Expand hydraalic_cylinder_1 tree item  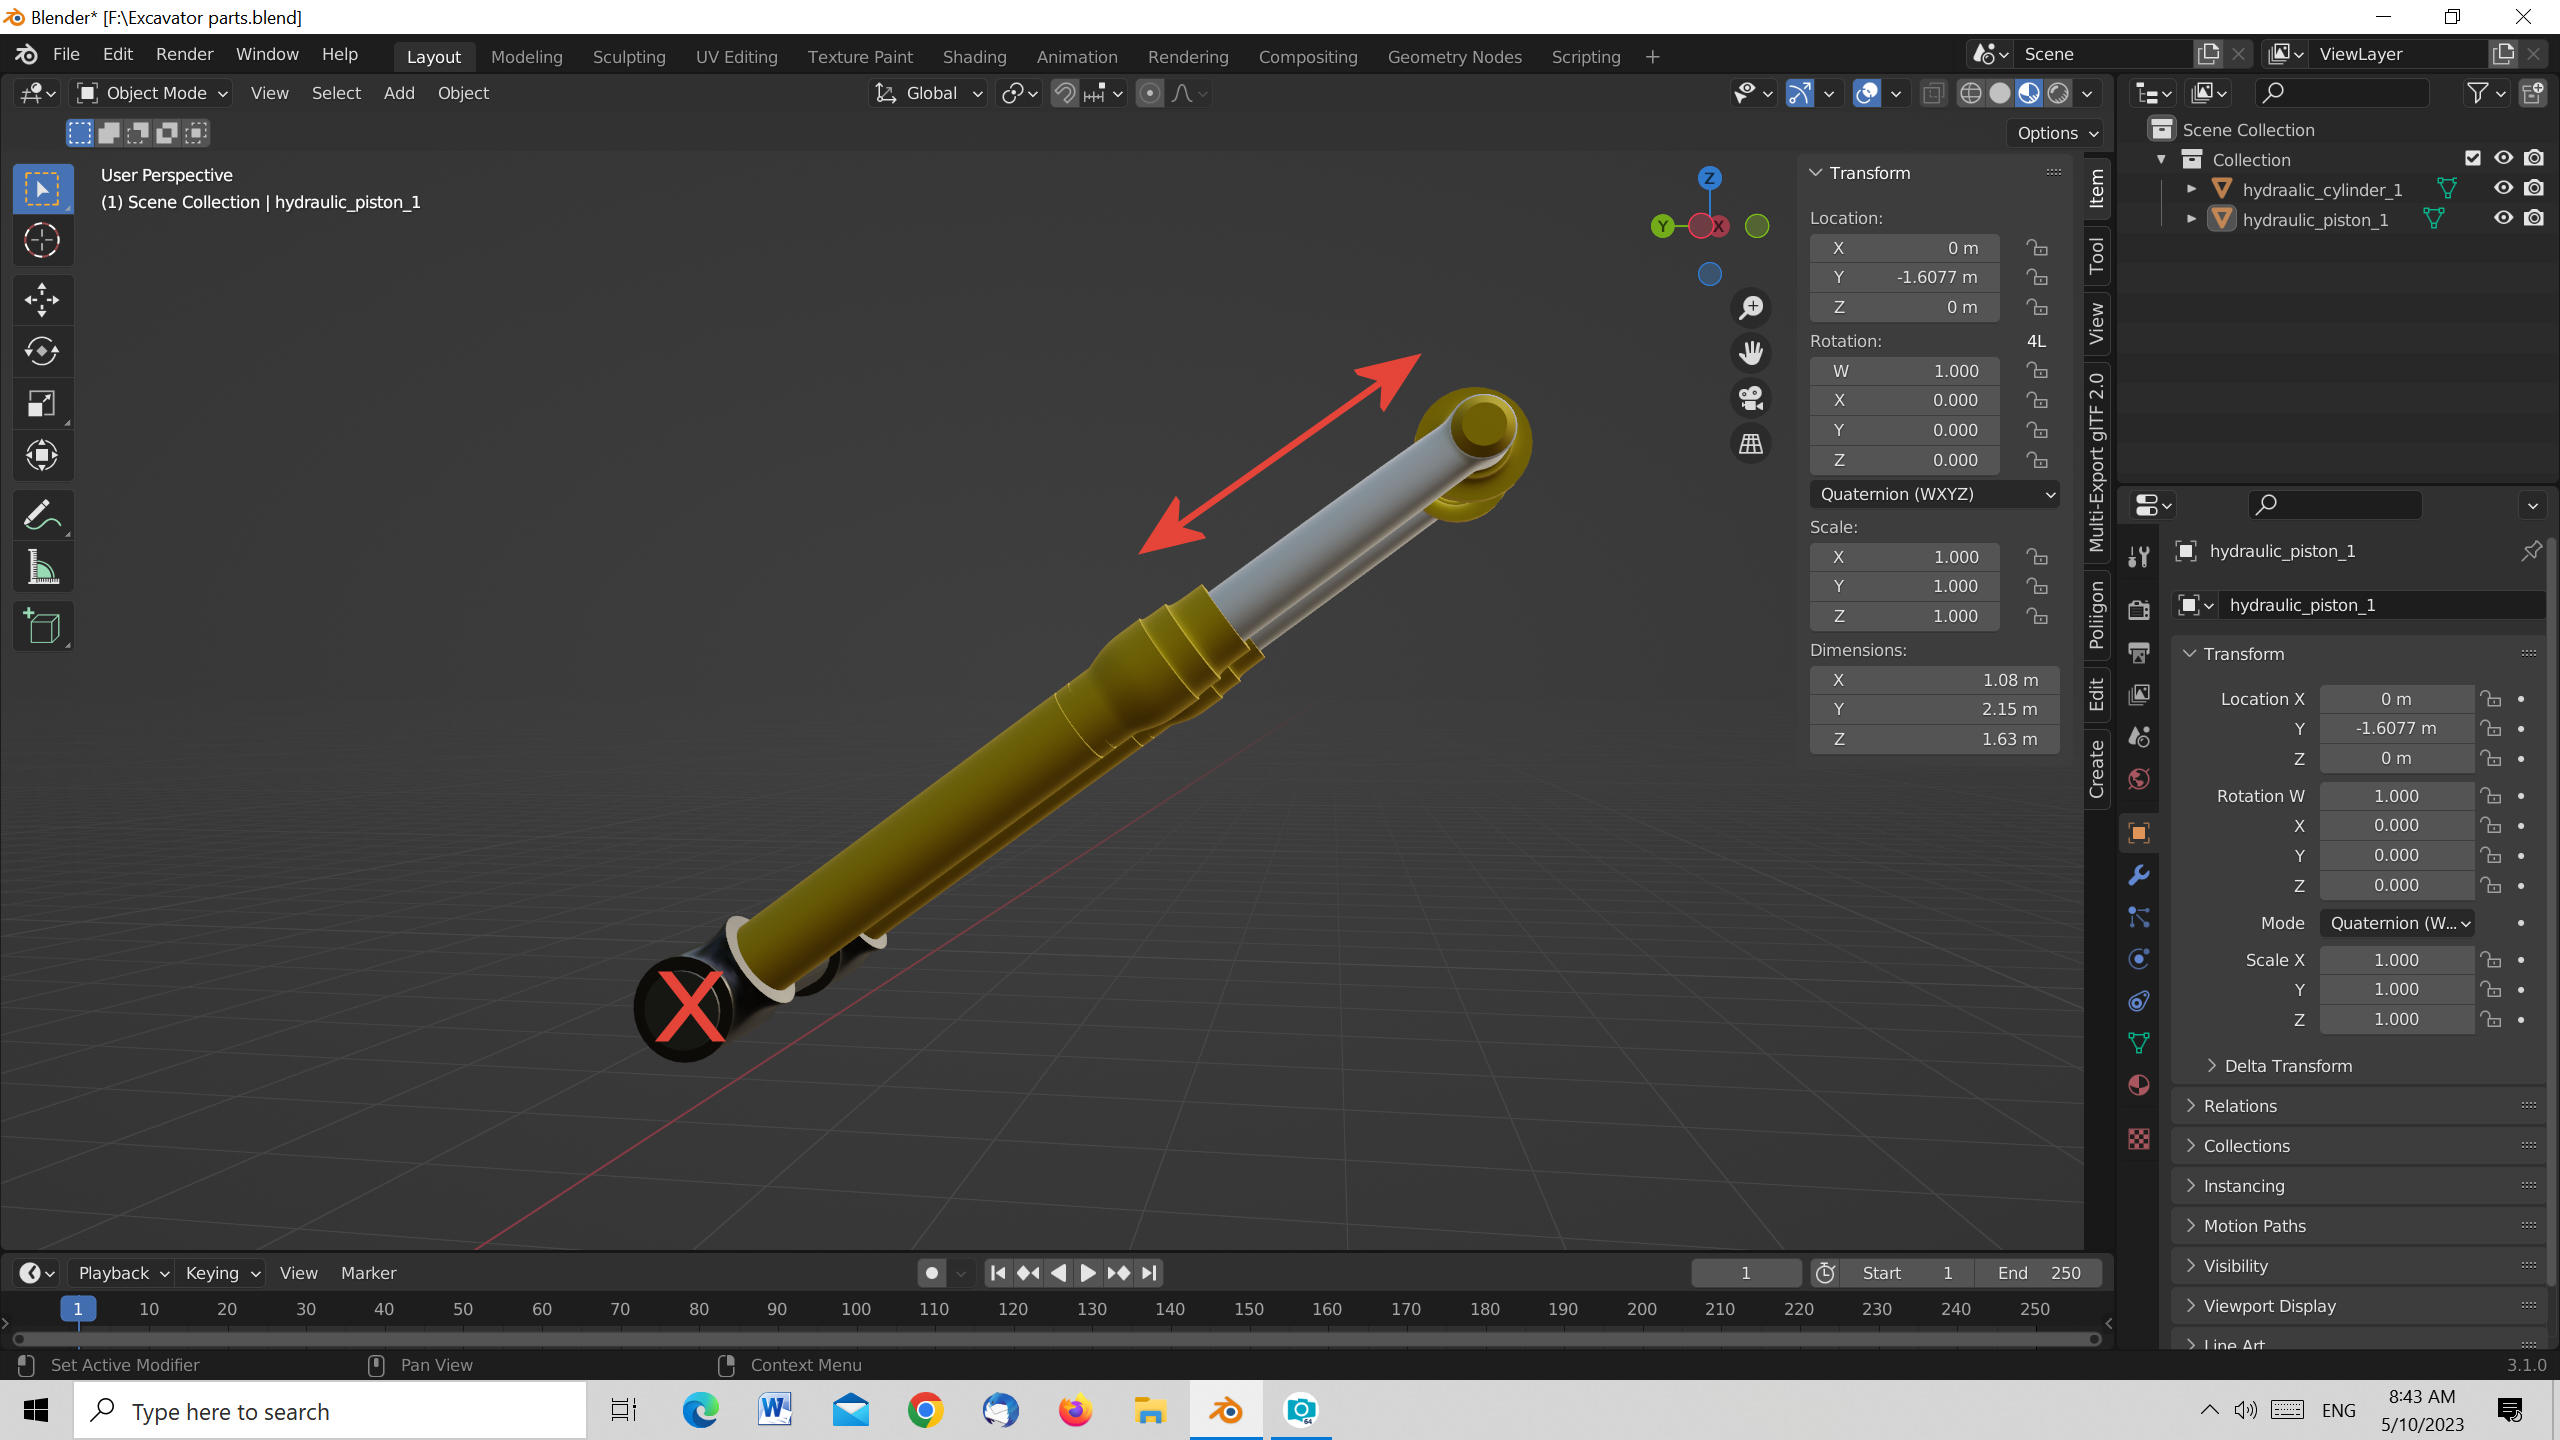pyautogui.click(x=2192, y=189)
